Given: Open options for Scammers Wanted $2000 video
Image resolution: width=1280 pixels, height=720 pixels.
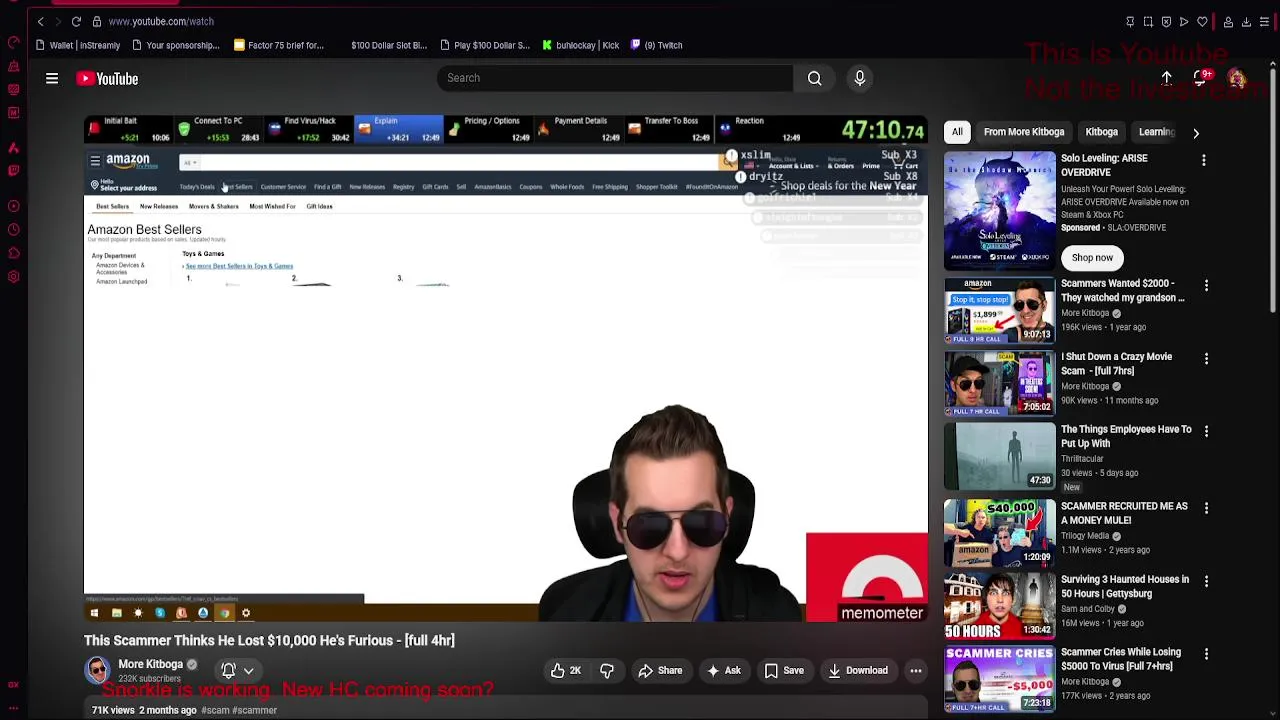Looking at the screenshot, I should (x=1206, y=286).
